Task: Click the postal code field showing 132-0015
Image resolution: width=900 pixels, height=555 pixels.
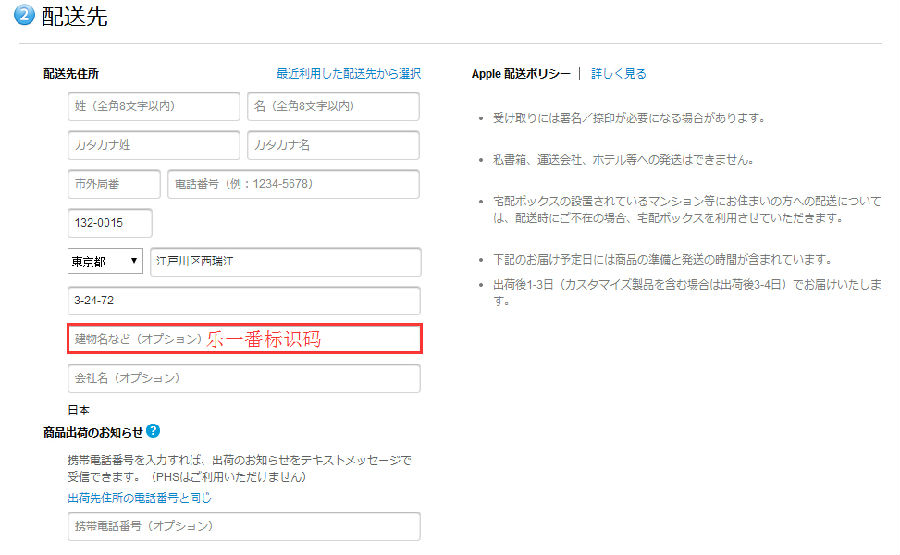Action: (110, 223)
